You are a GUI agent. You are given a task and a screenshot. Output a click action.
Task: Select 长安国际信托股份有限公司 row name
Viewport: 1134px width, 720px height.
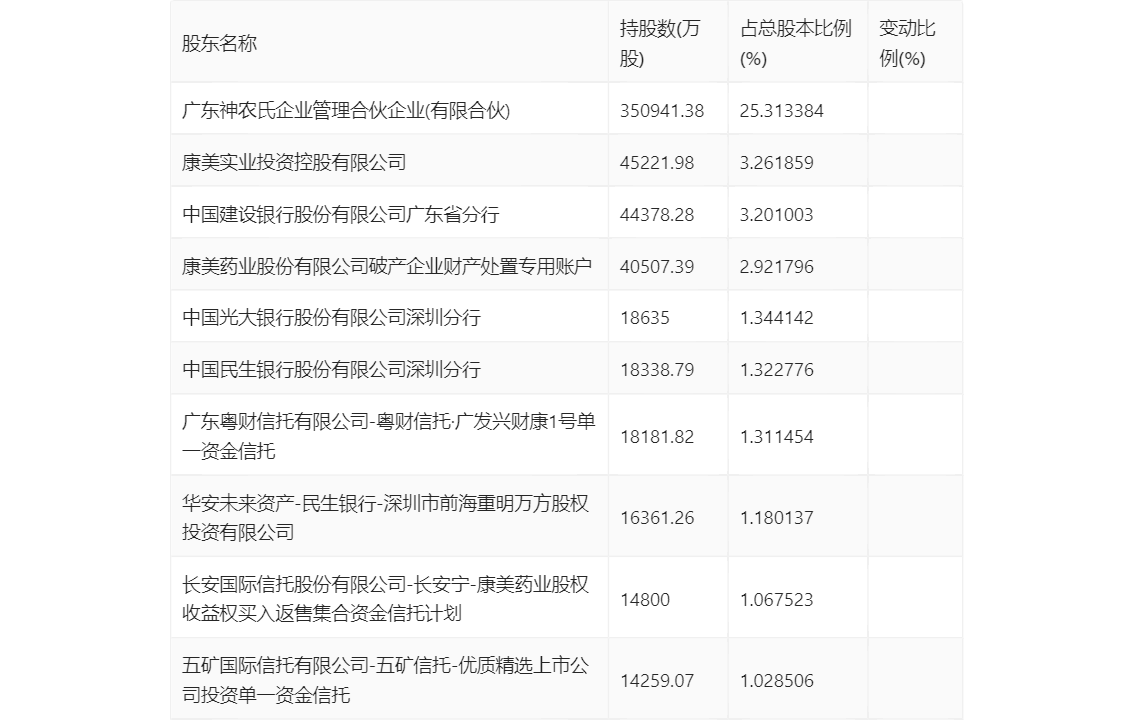385,599
